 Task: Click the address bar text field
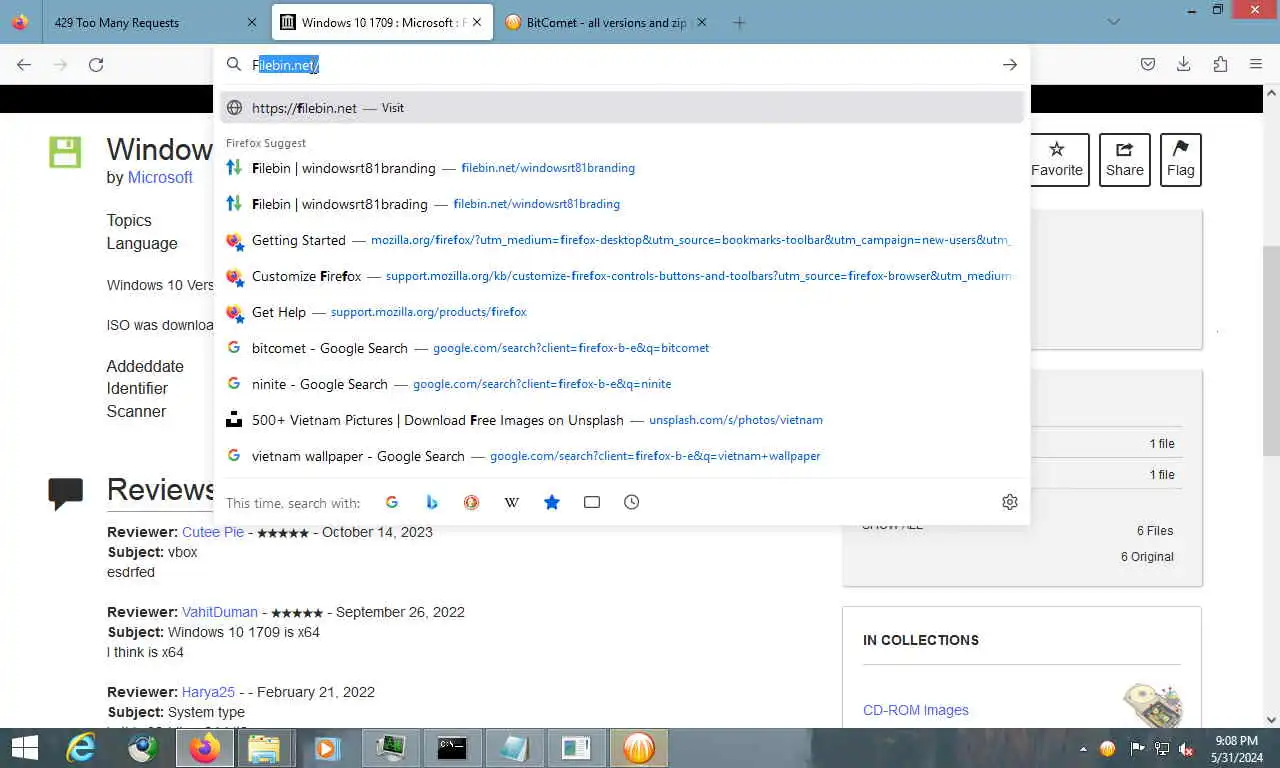click(620, 65)
